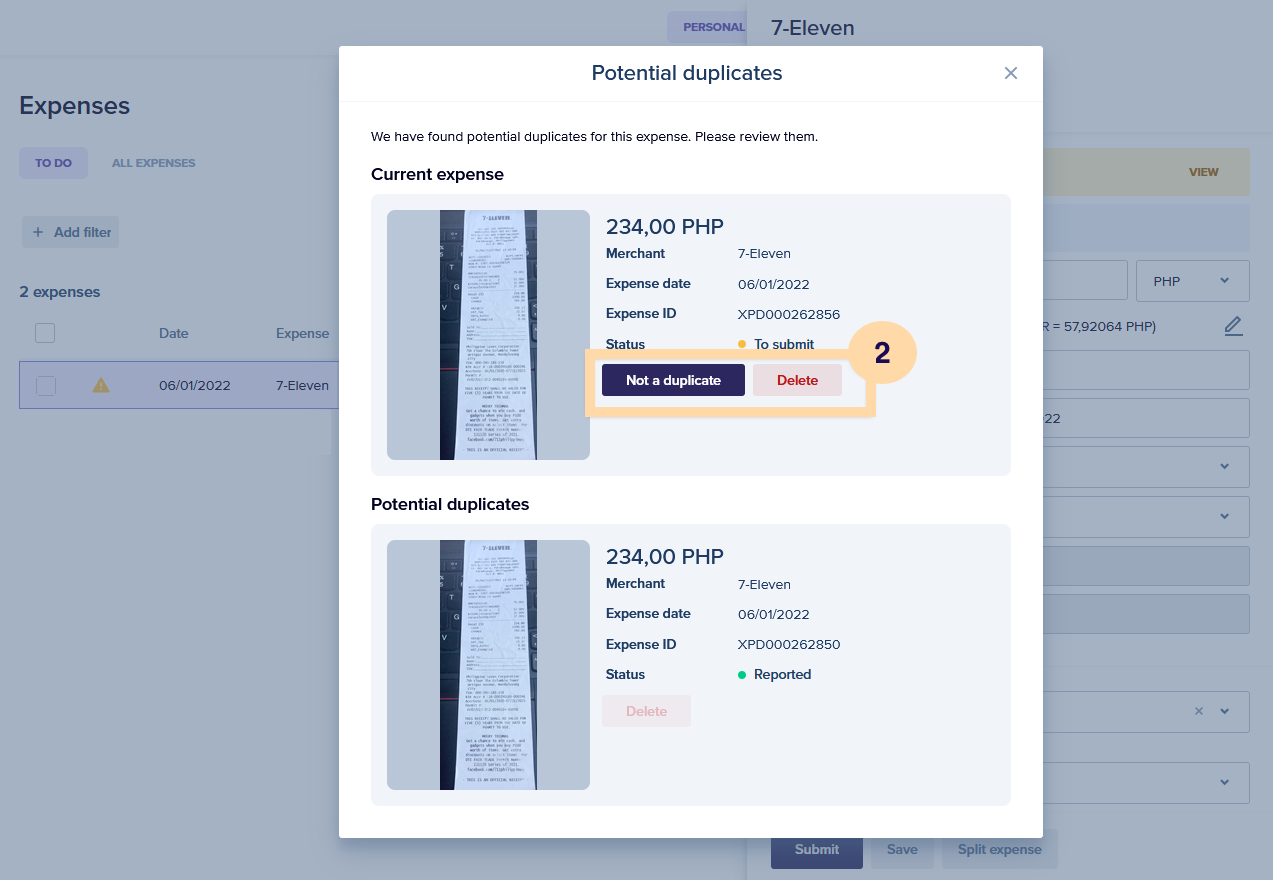
Task: Click the Save button
Action: (x=902, y=849)
